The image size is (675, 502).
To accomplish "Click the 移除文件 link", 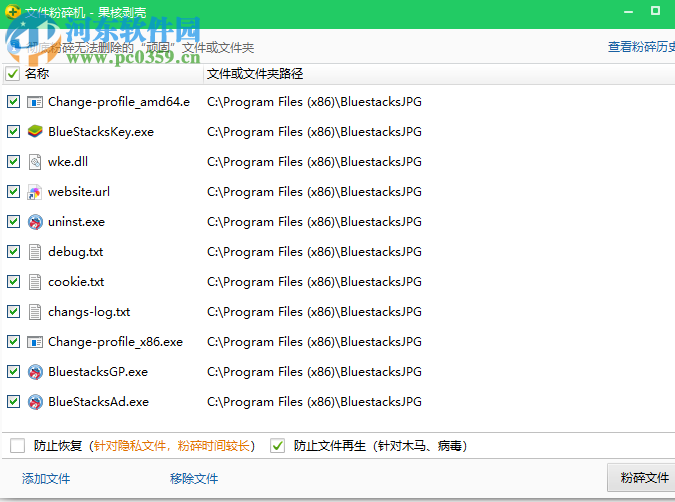I will coord(194,478).
